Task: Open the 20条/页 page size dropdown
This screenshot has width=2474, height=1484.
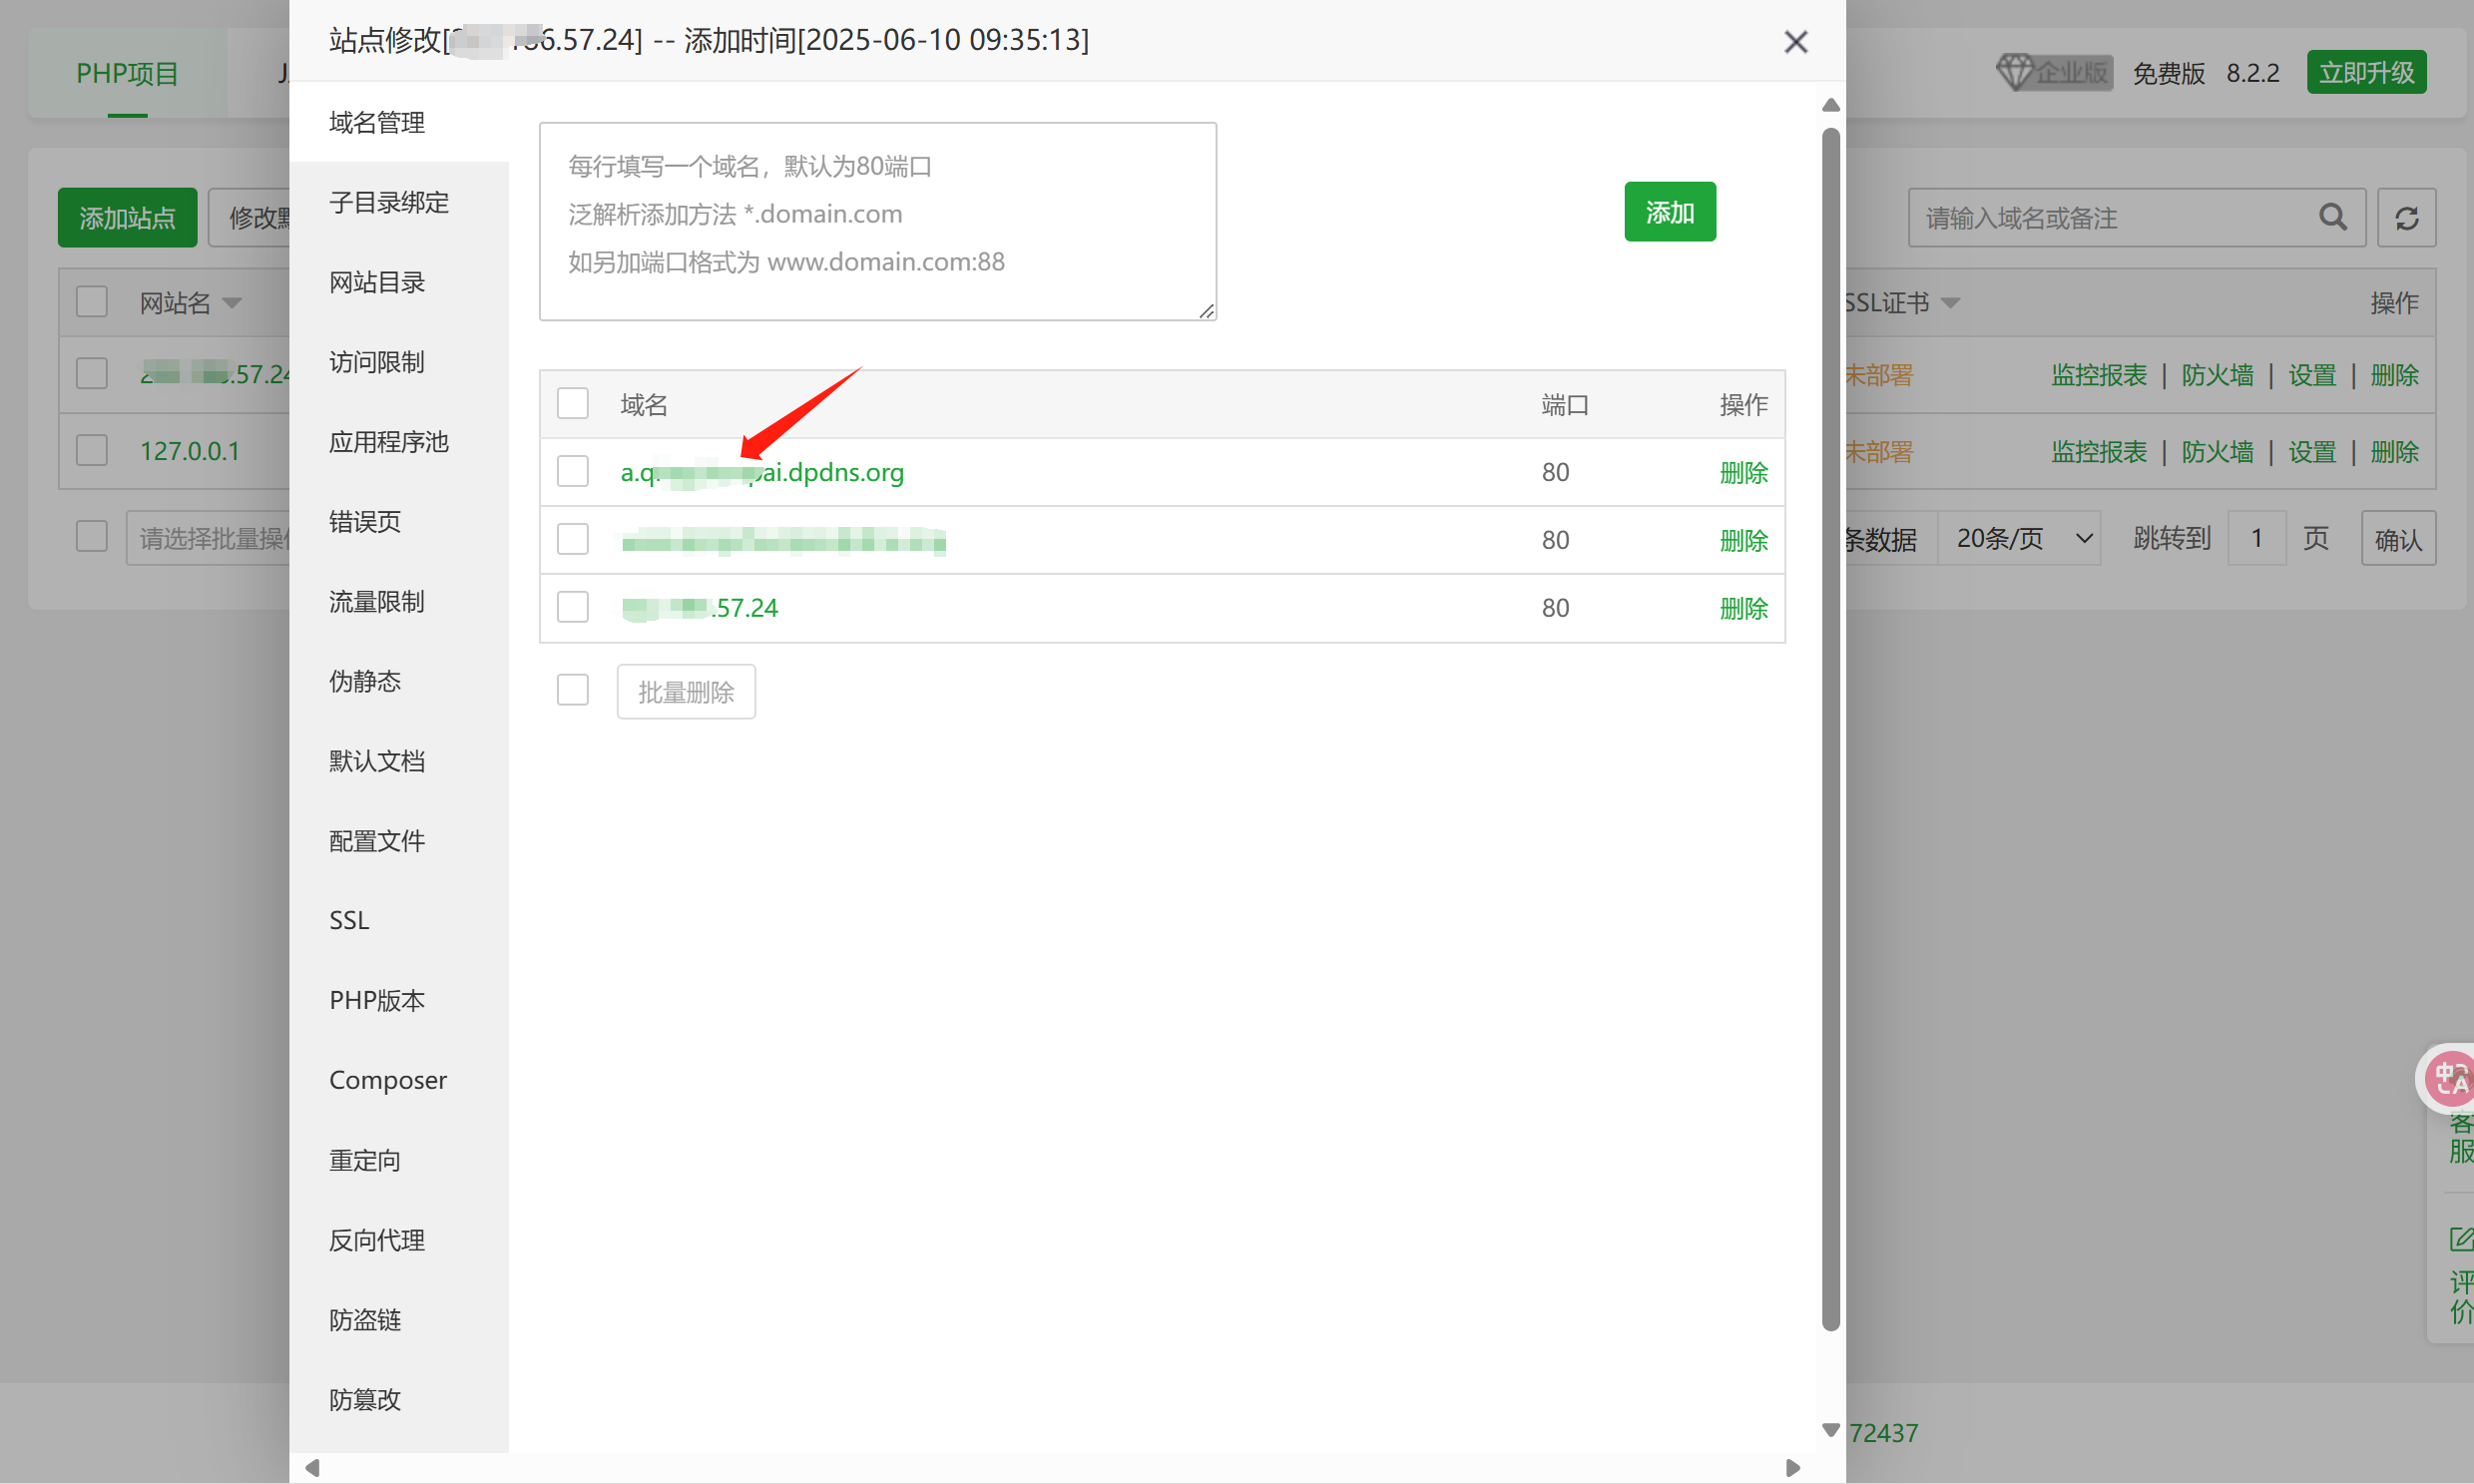Action: tap(2019, 538)
